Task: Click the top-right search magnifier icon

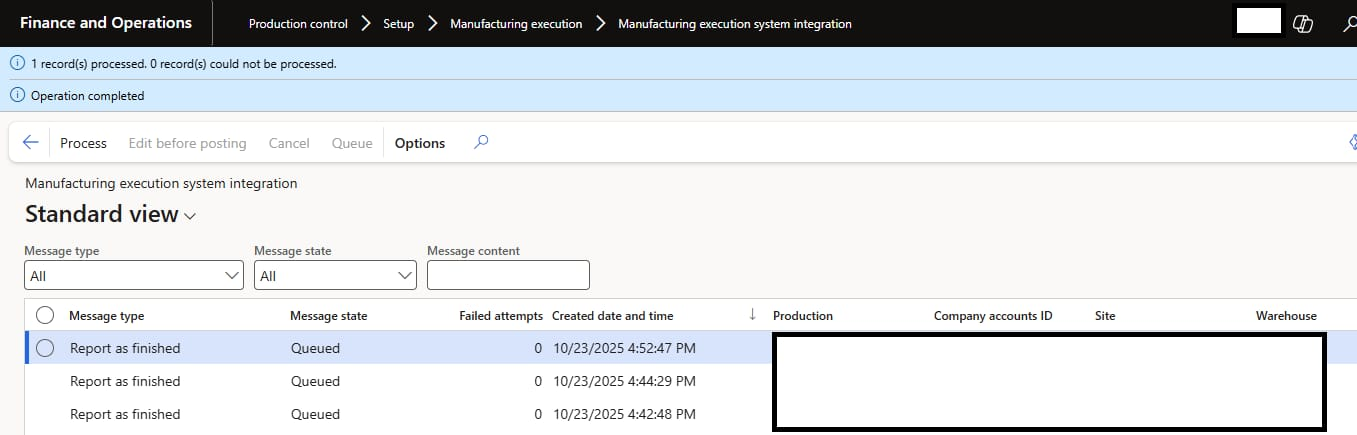Action: 1348,23
